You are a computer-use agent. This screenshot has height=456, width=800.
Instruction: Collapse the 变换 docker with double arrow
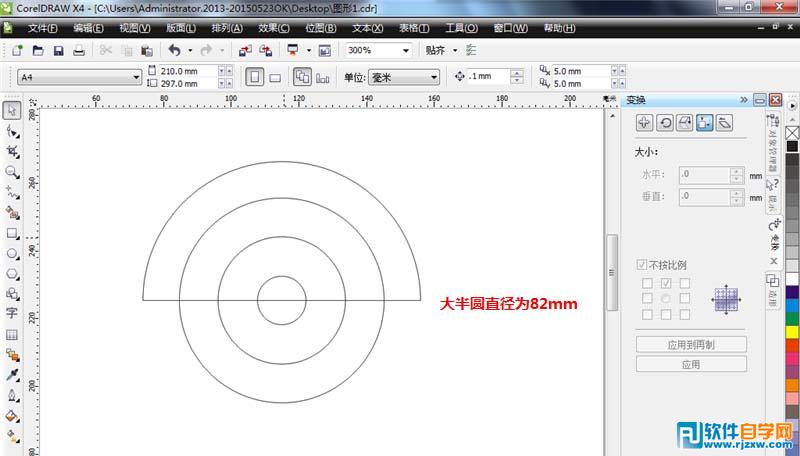(x=743, y=99)
